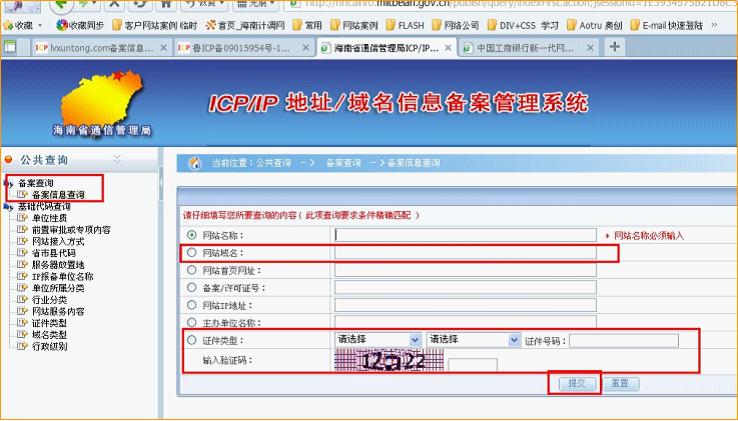The height and width of the screenshot is (421, 738).
Task: Click the 网站名称 text input field
Action: (x=464, y=235)
